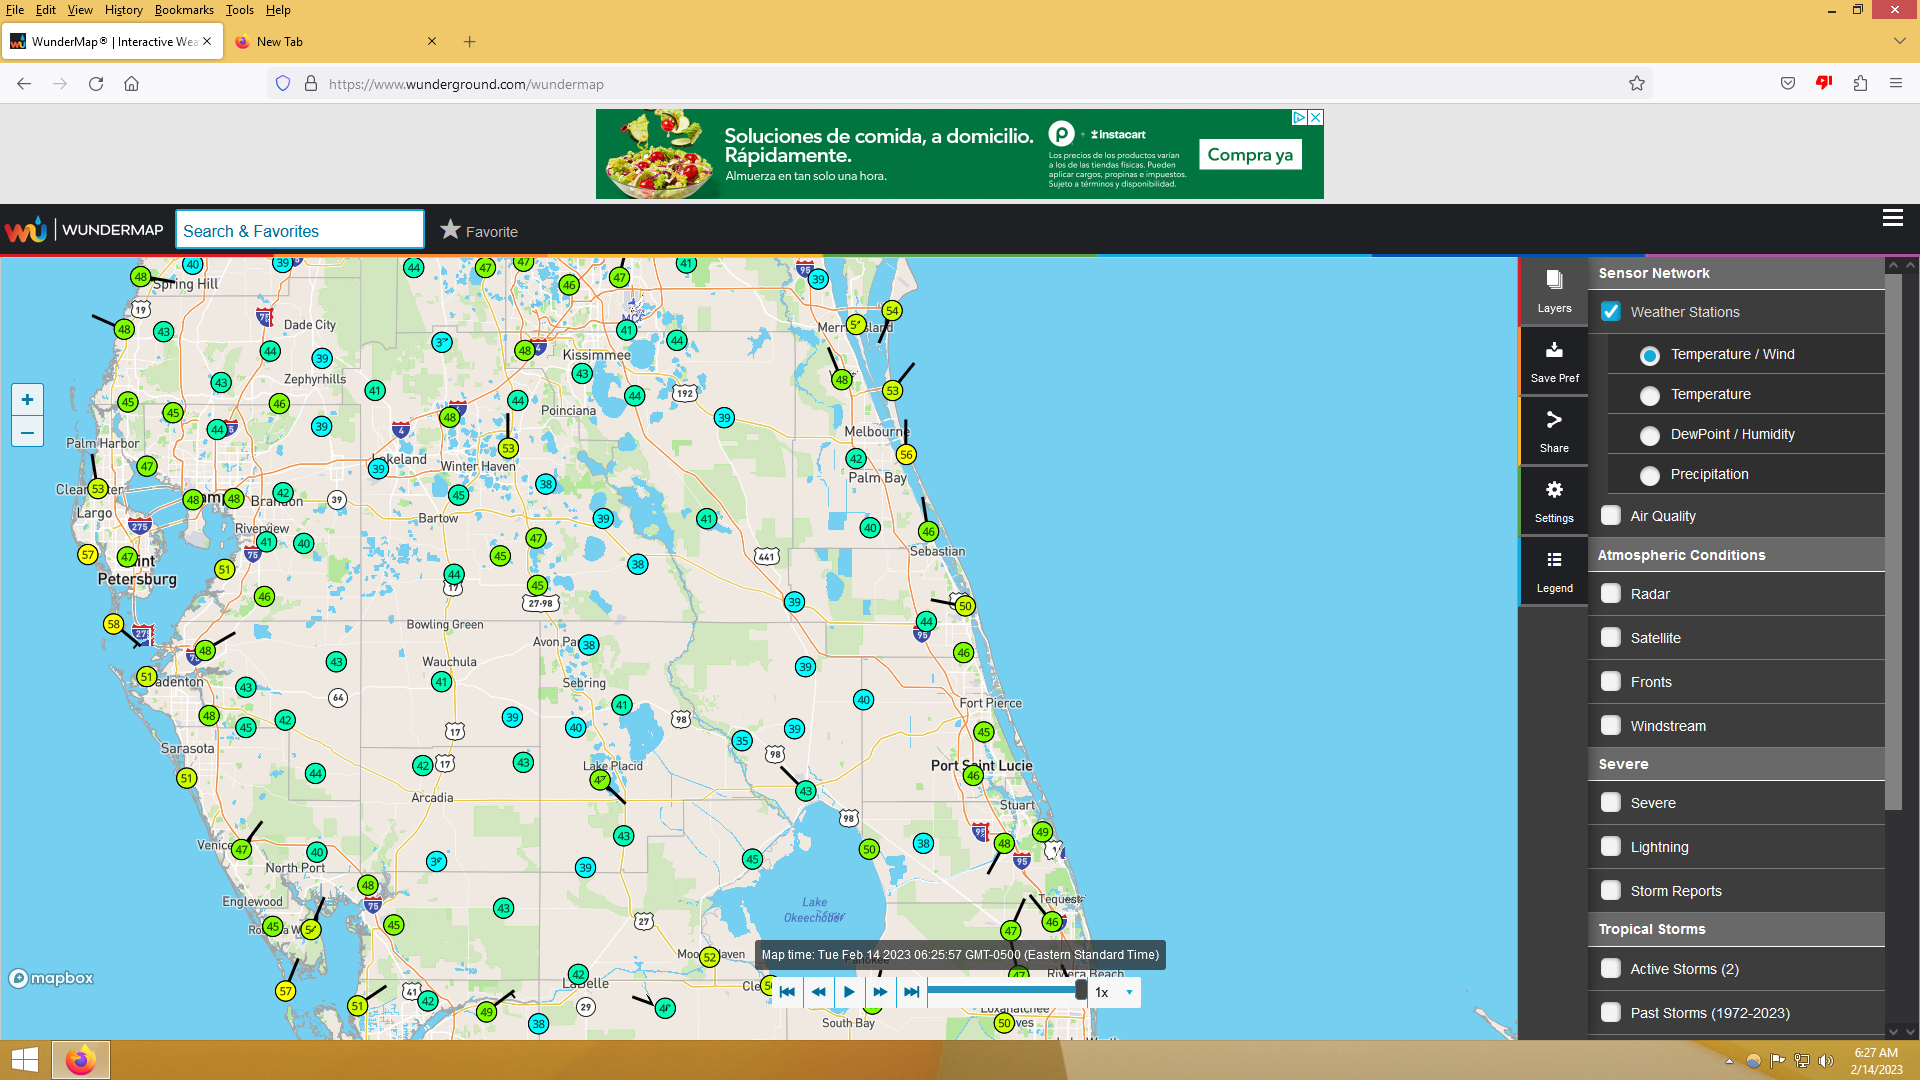Open the Layers panel icon
The image size is (1920, 1080).
pos(1553,290)
